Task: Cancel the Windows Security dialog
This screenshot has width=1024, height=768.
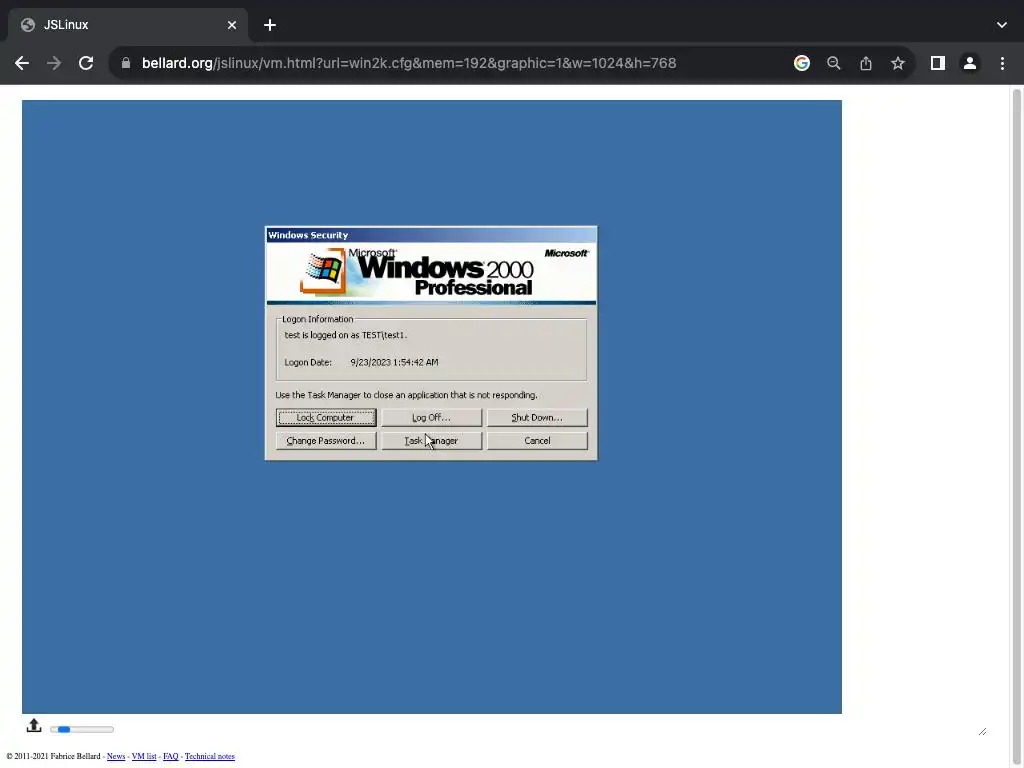Action: point(537,441)
